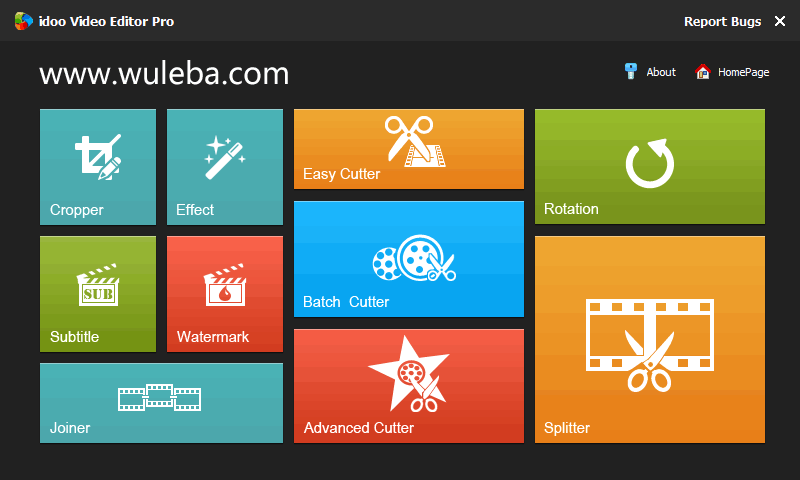800x480 pixels.
Task: Click the Report Bugs link
Action: click(722, 21)
